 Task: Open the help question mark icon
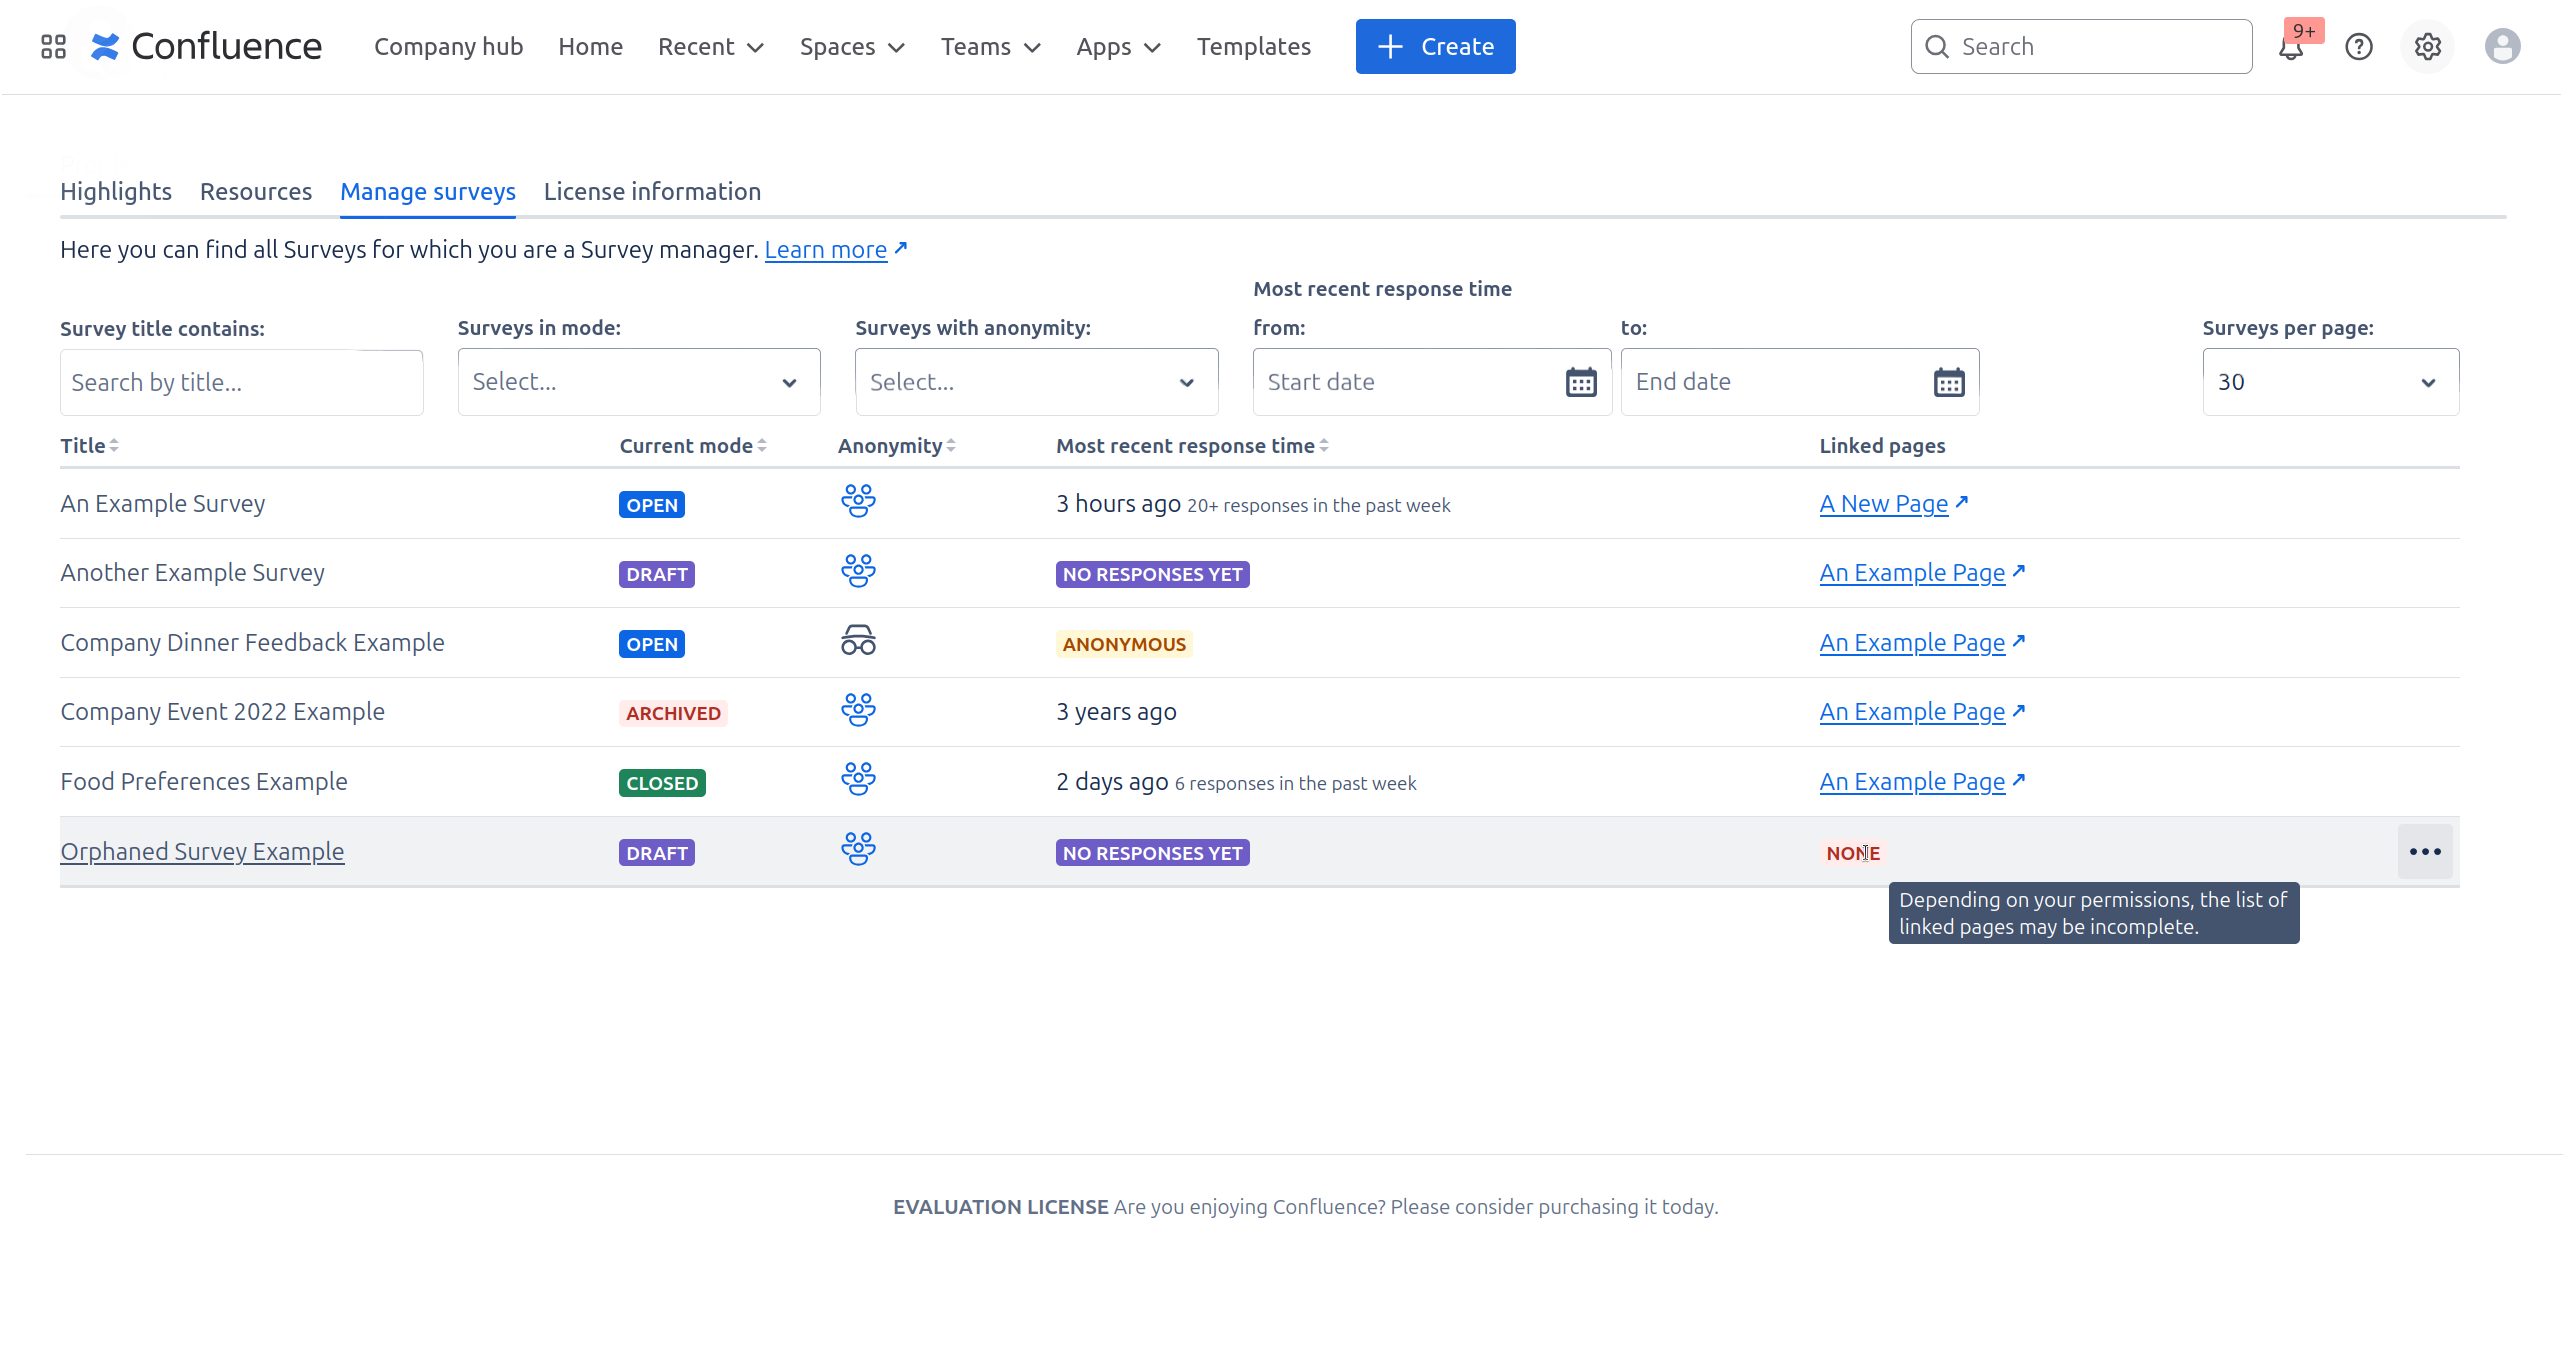tap(2359, 47)
